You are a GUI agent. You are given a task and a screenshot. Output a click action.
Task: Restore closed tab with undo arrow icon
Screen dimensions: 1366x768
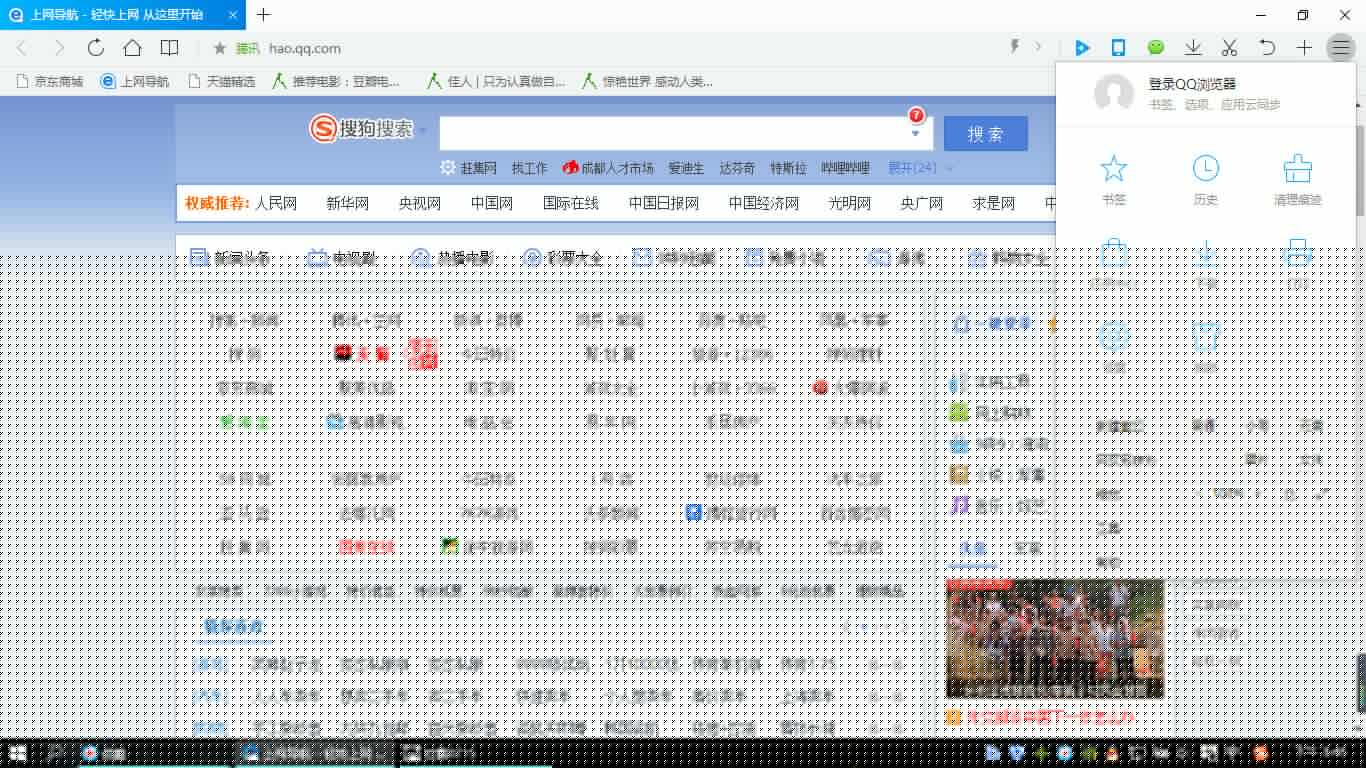pyautogui.click(x=1267, y=47)
